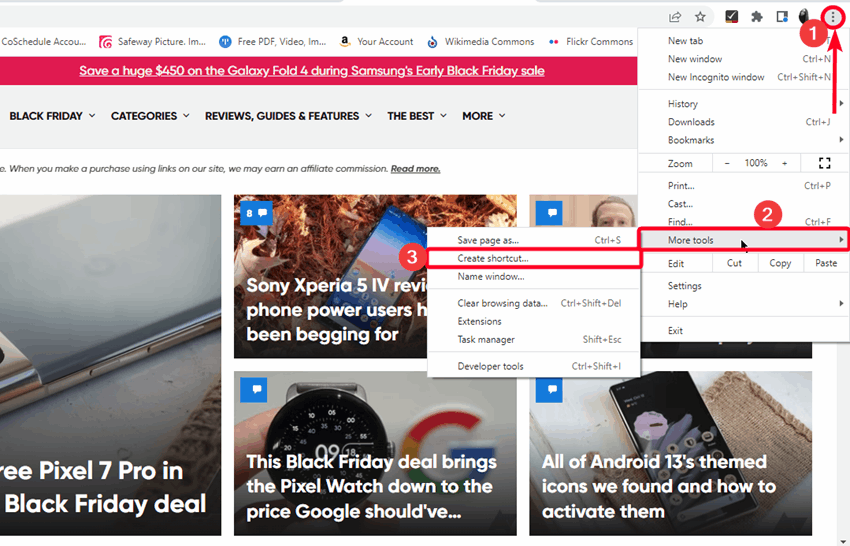Viewport: 850px width, 546px height.
Task: Increase zoom with the plus button
Action: coord(784,163)
